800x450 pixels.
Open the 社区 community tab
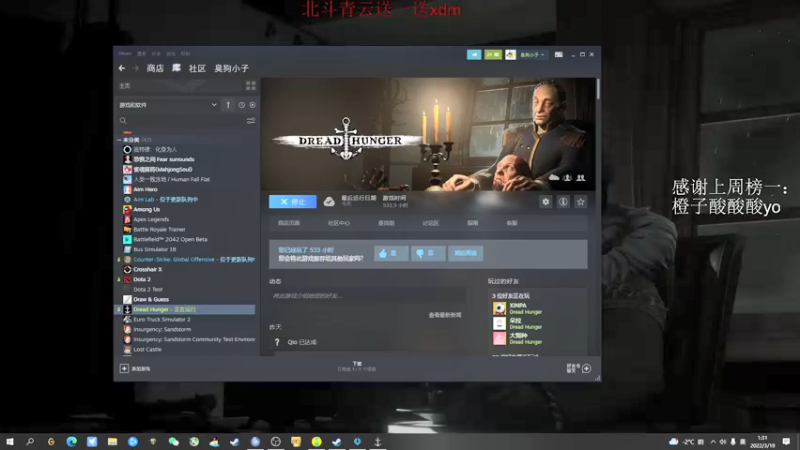197,68
